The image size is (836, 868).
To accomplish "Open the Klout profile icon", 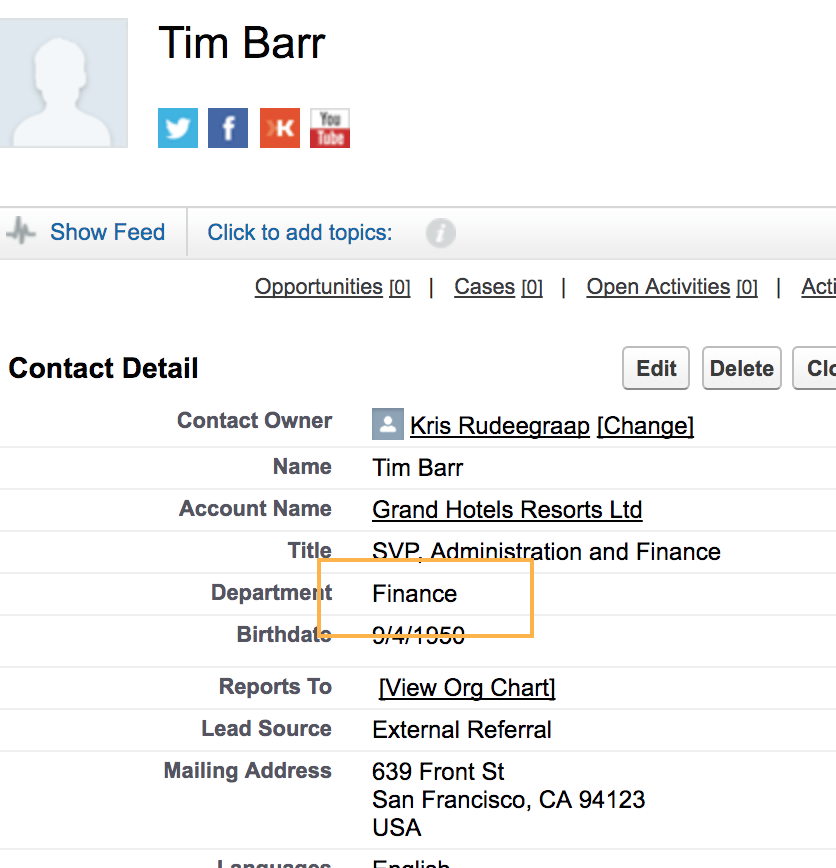I will [x=280, y=128].
